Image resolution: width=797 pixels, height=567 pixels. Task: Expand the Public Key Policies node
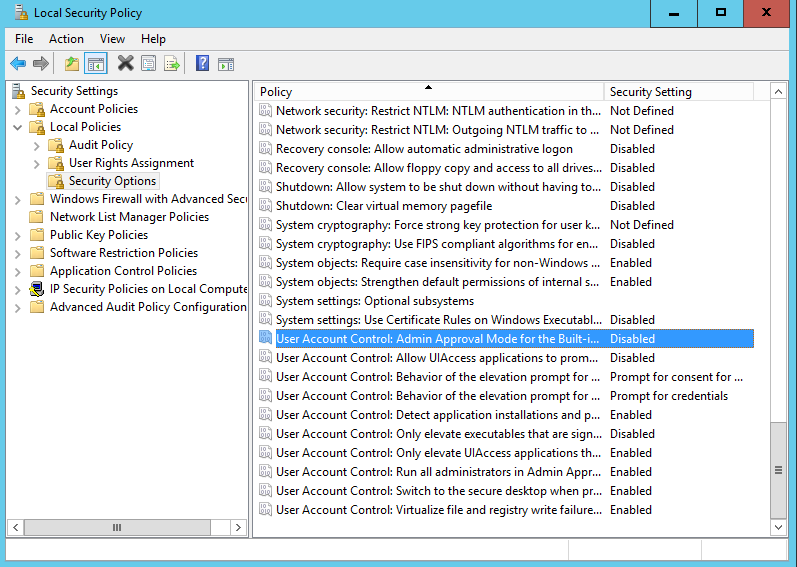click(x=18, y=235)
